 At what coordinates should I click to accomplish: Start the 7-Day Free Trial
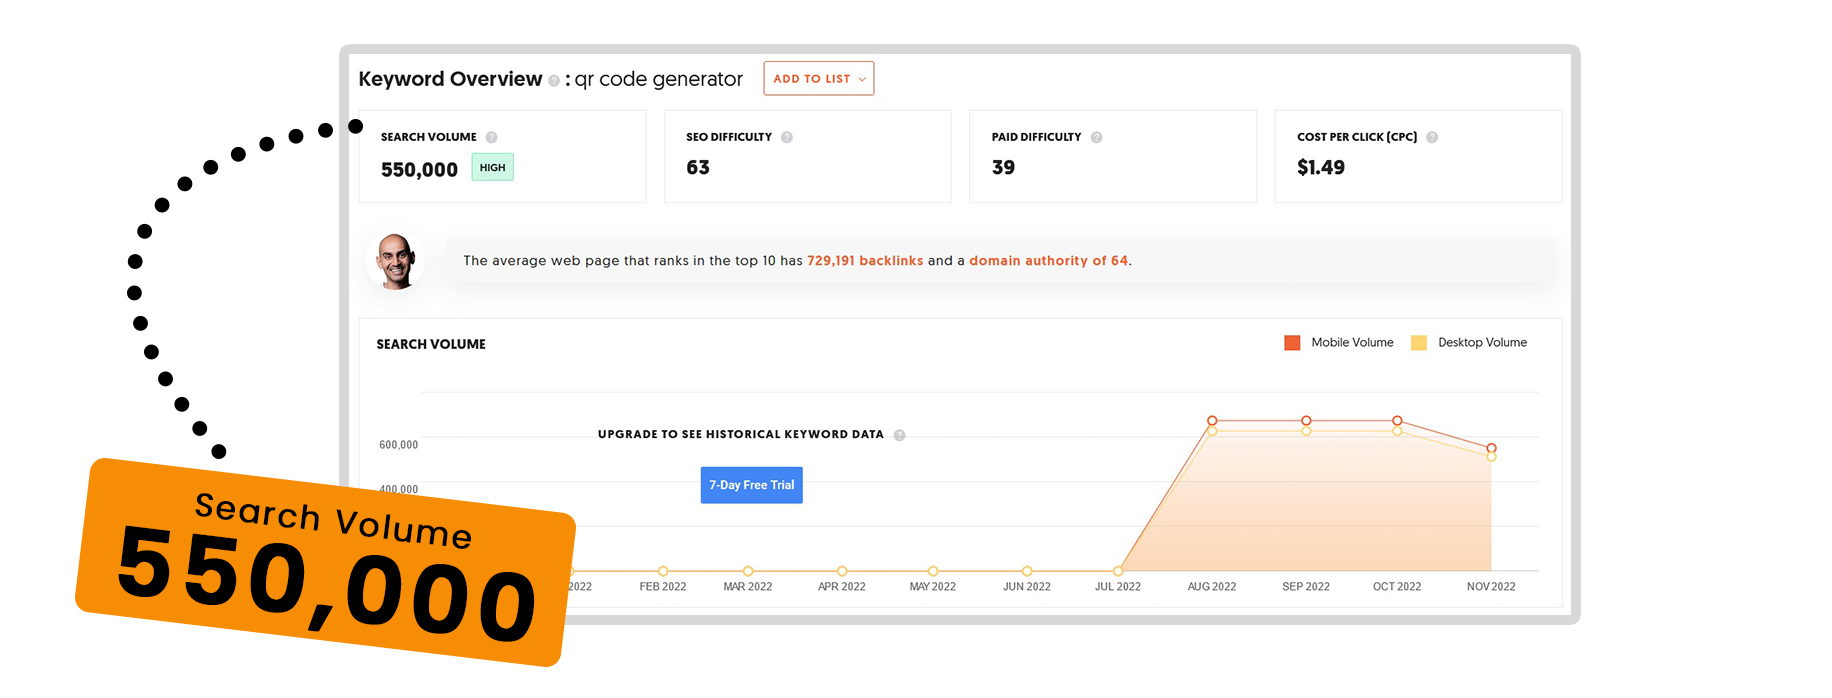pos(751,485)
